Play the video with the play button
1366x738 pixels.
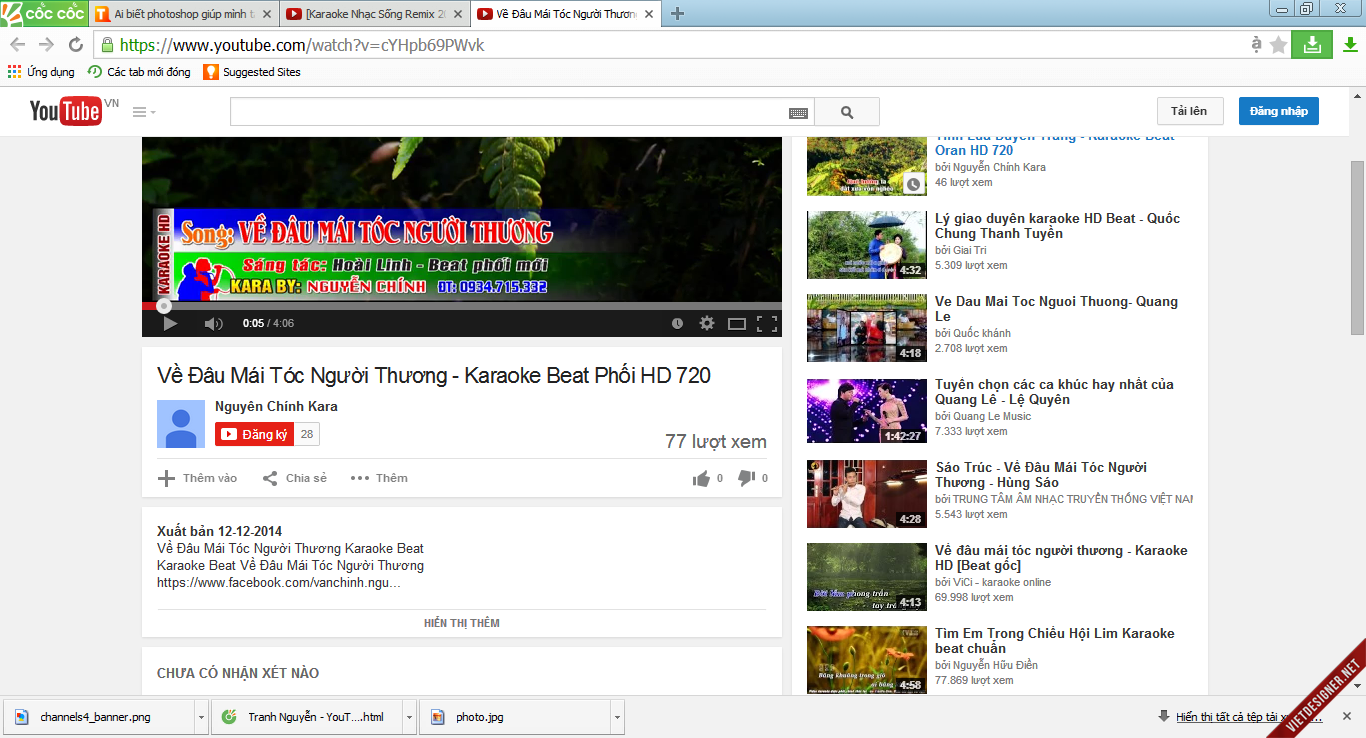[170, 323]
